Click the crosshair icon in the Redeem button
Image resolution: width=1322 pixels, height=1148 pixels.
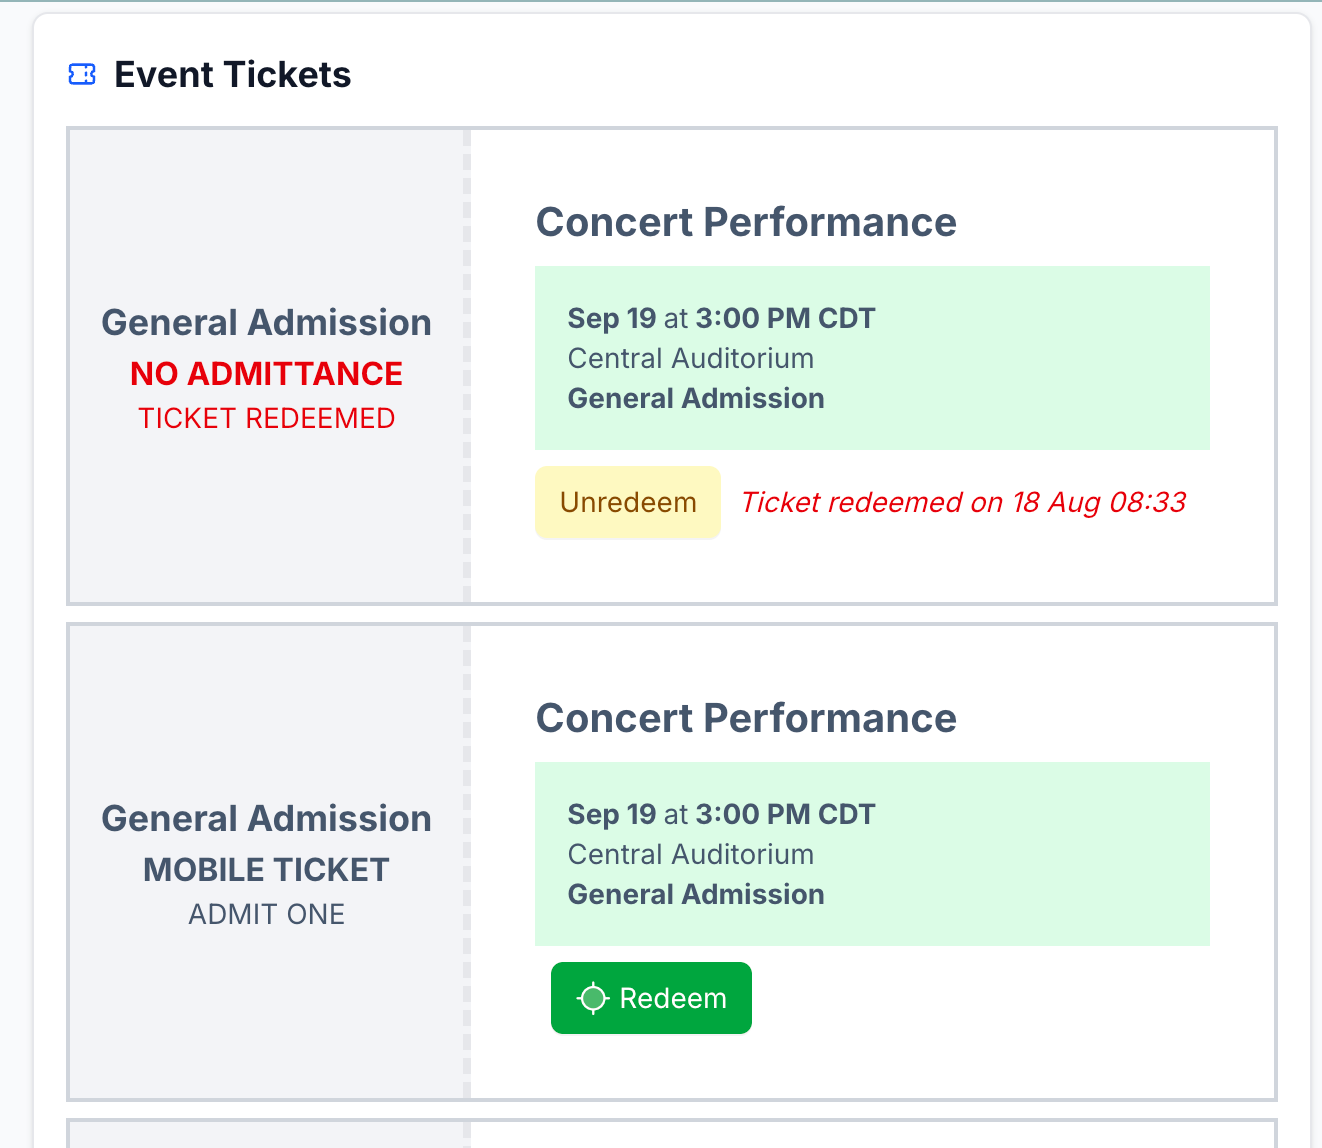pyautogui.click(x=593, y=998)
